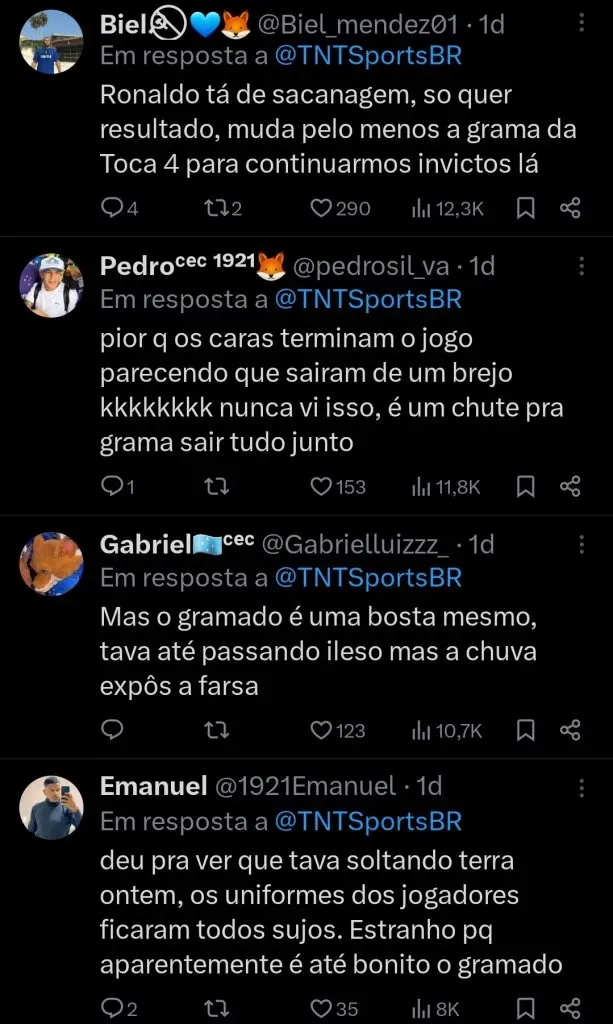Image resolution: width=613 pixels, height=1024 pixels.
Task: Reply to Pedro's tweet
Action: pyautogui.click(x=112, y=486)
